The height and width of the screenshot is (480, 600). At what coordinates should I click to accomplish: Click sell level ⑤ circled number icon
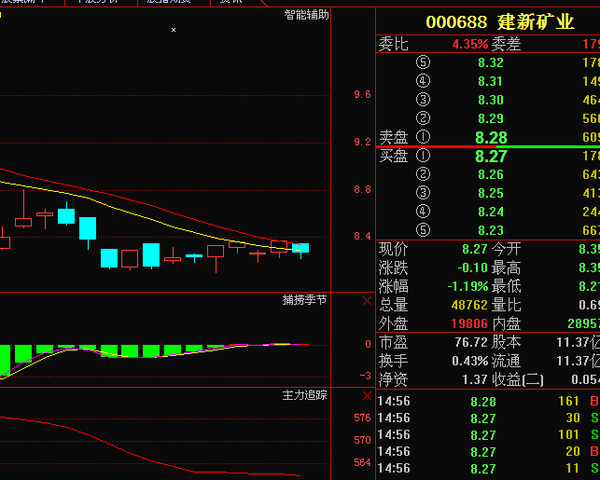(x=422, y=63)
